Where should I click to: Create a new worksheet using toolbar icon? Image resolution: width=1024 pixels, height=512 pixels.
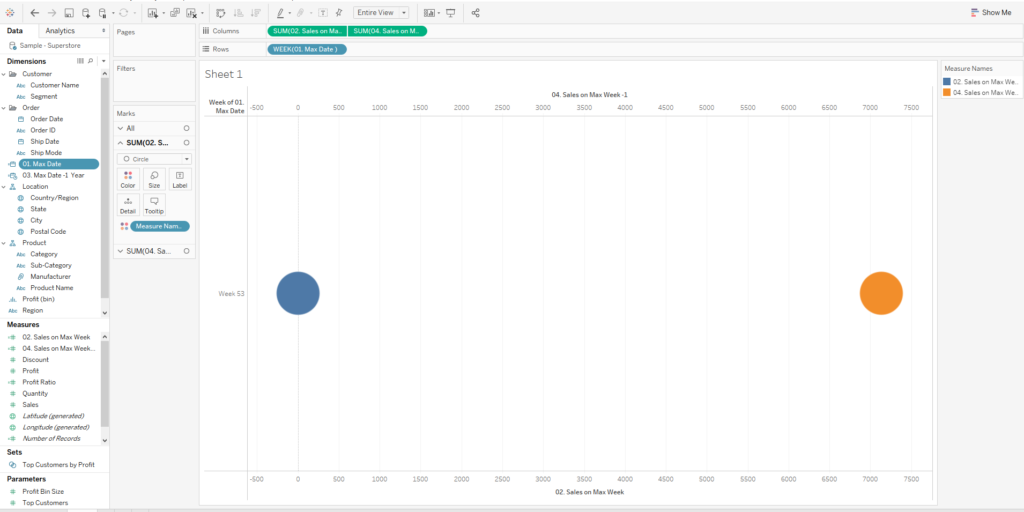(x=153, y=12)
